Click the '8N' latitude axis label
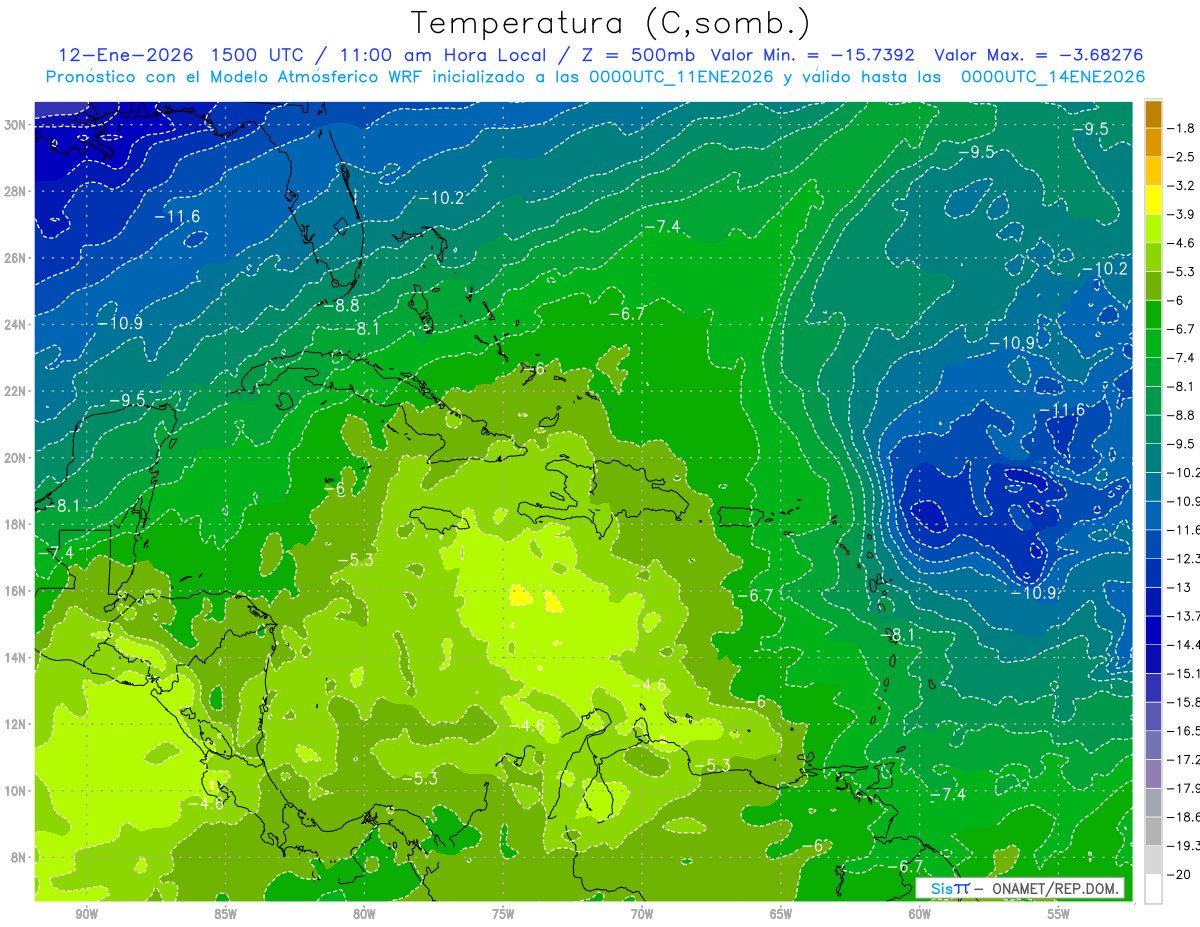 click(x=19, y=857)
